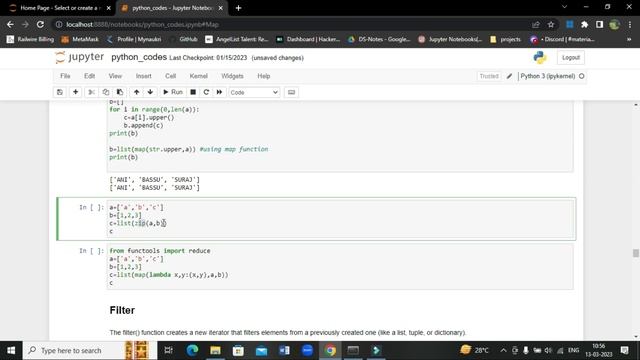Move selected cell up arrow
The image size is (640, 360).
[x=136, y=92]
